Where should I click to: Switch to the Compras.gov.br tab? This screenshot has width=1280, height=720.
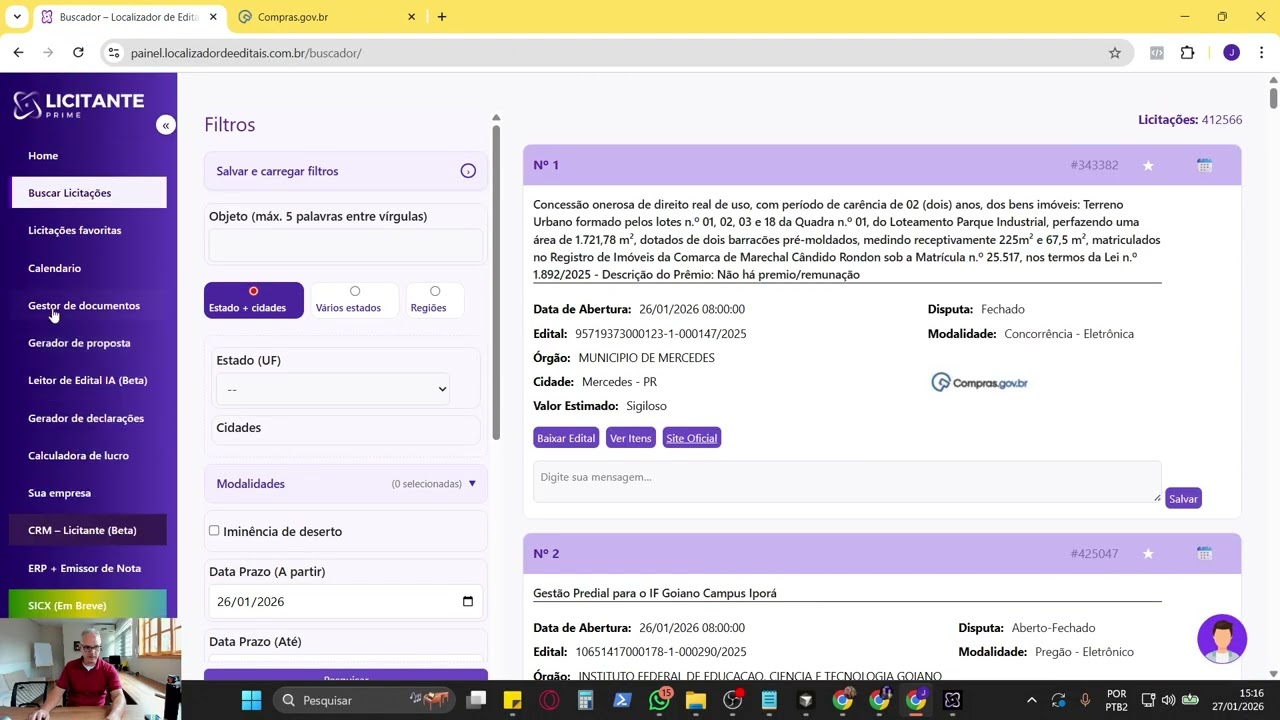pos(328,17)
